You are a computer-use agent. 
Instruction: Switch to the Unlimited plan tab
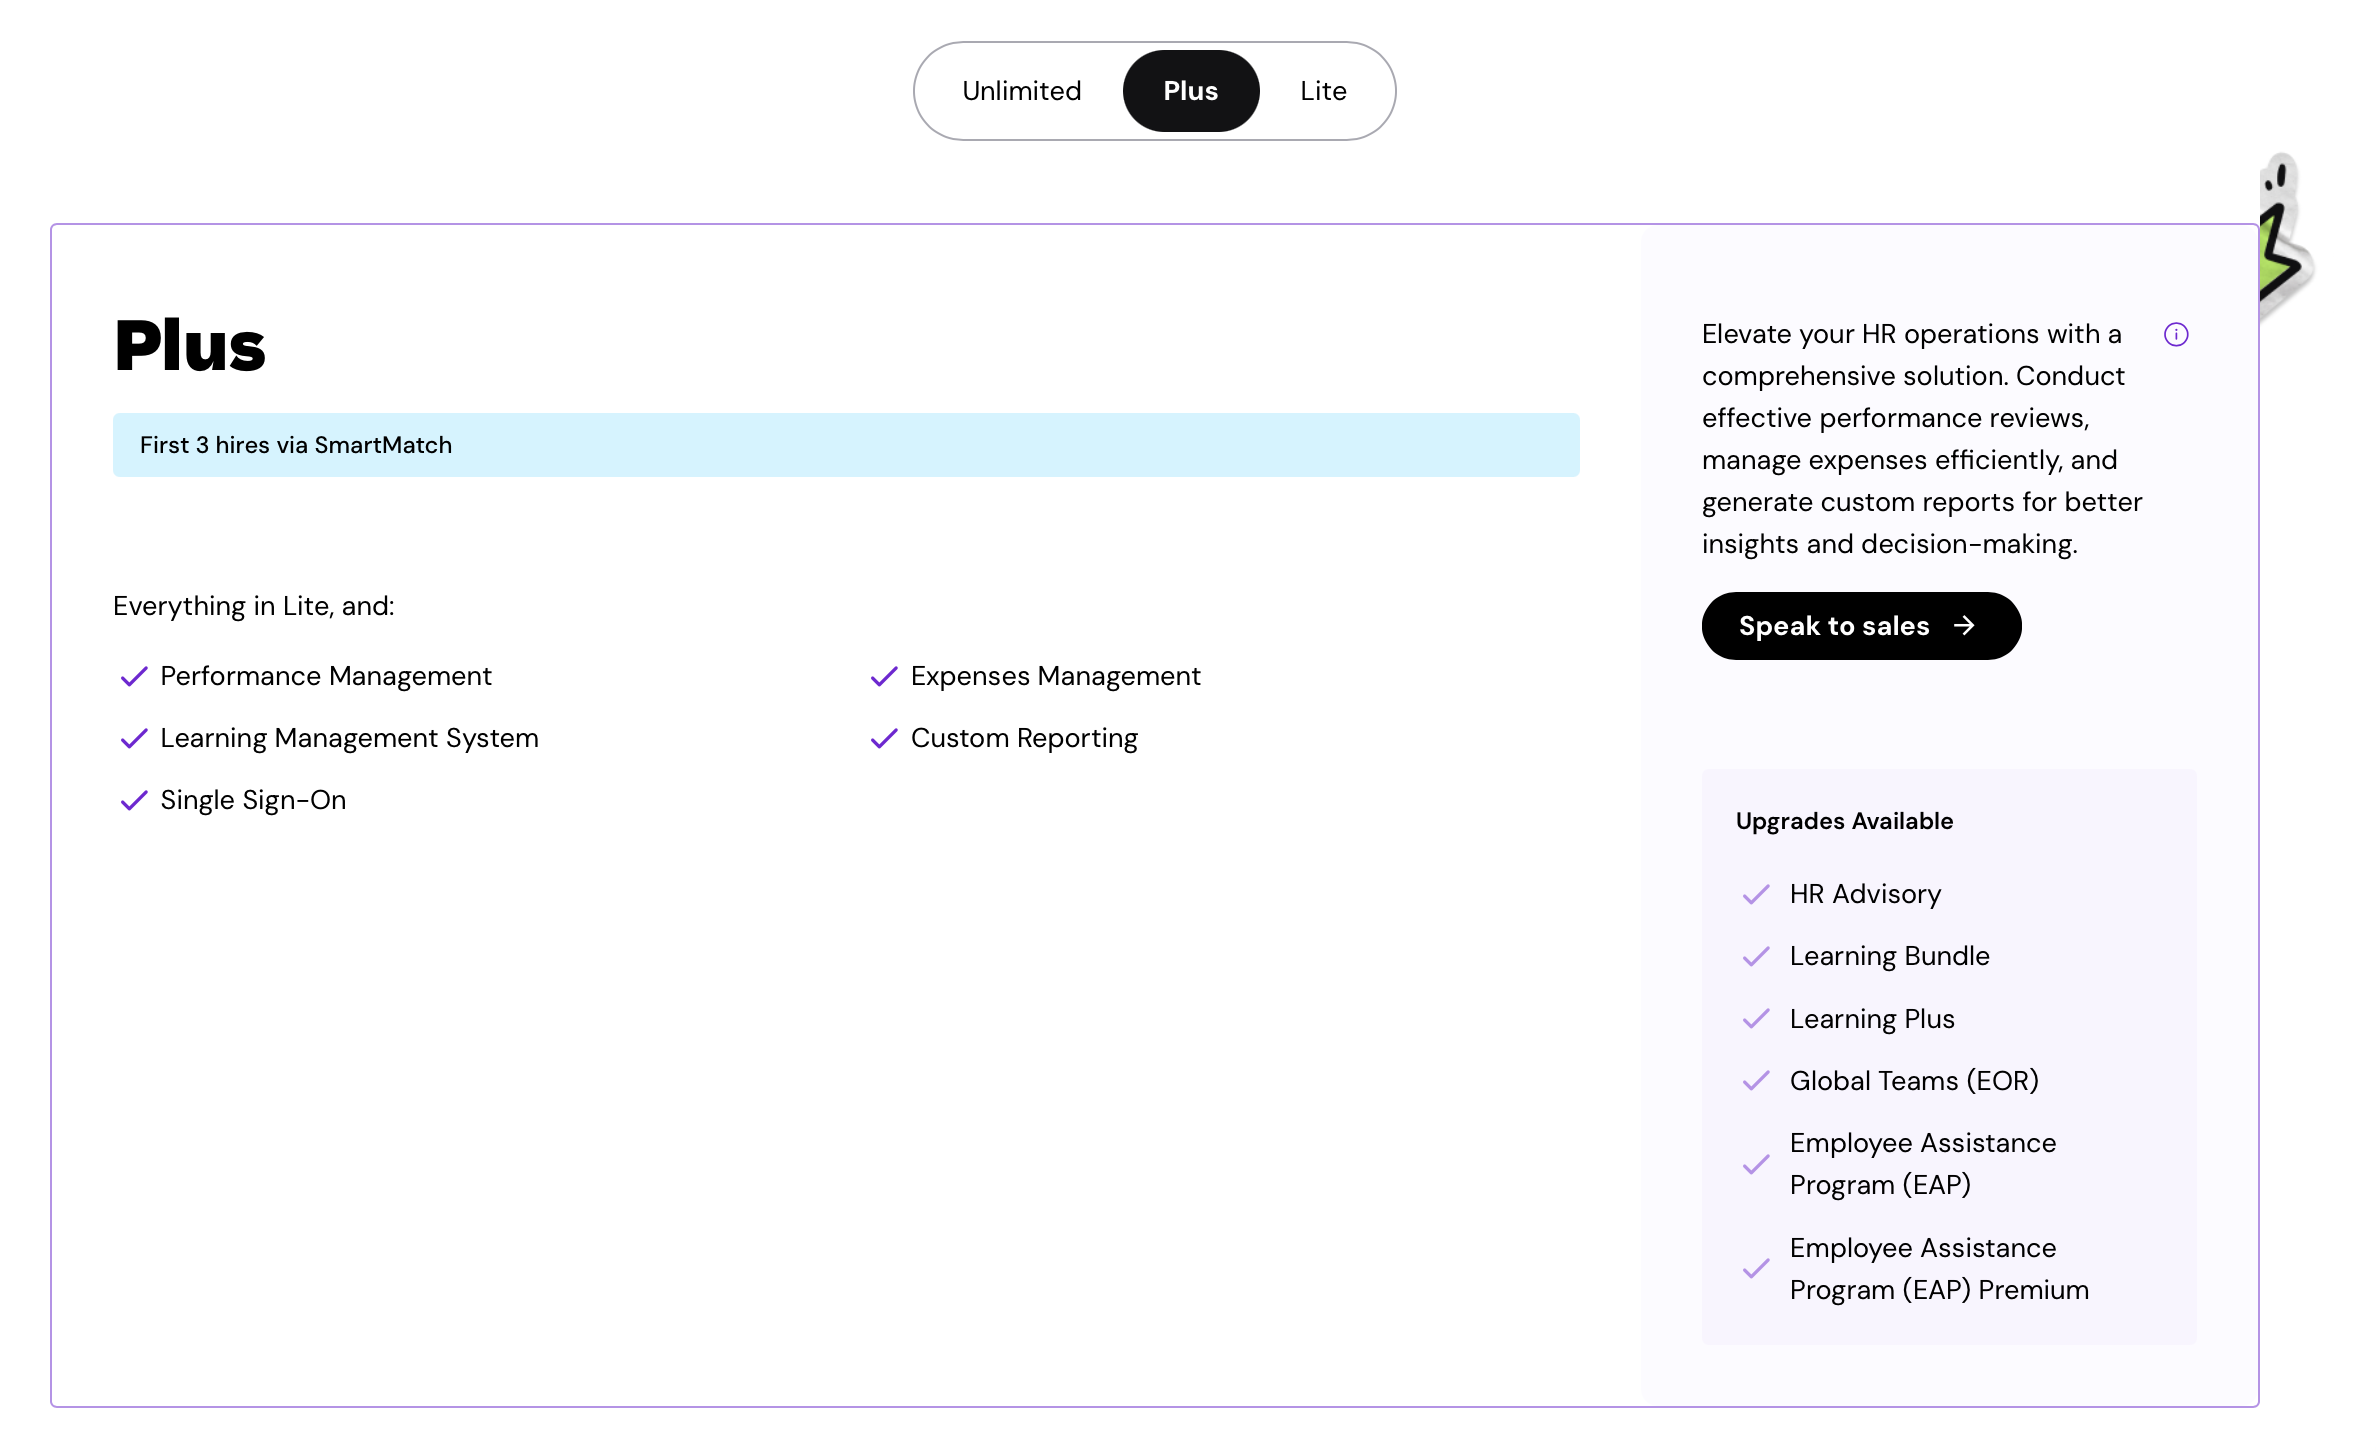pyautogui.click(x=1021, y=90)
